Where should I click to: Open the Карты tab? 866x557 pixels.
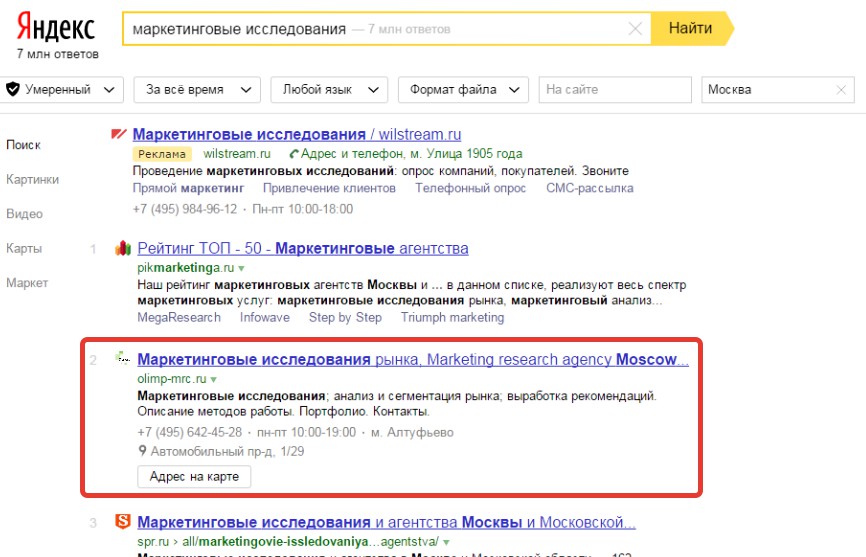(x=24, y=248)
